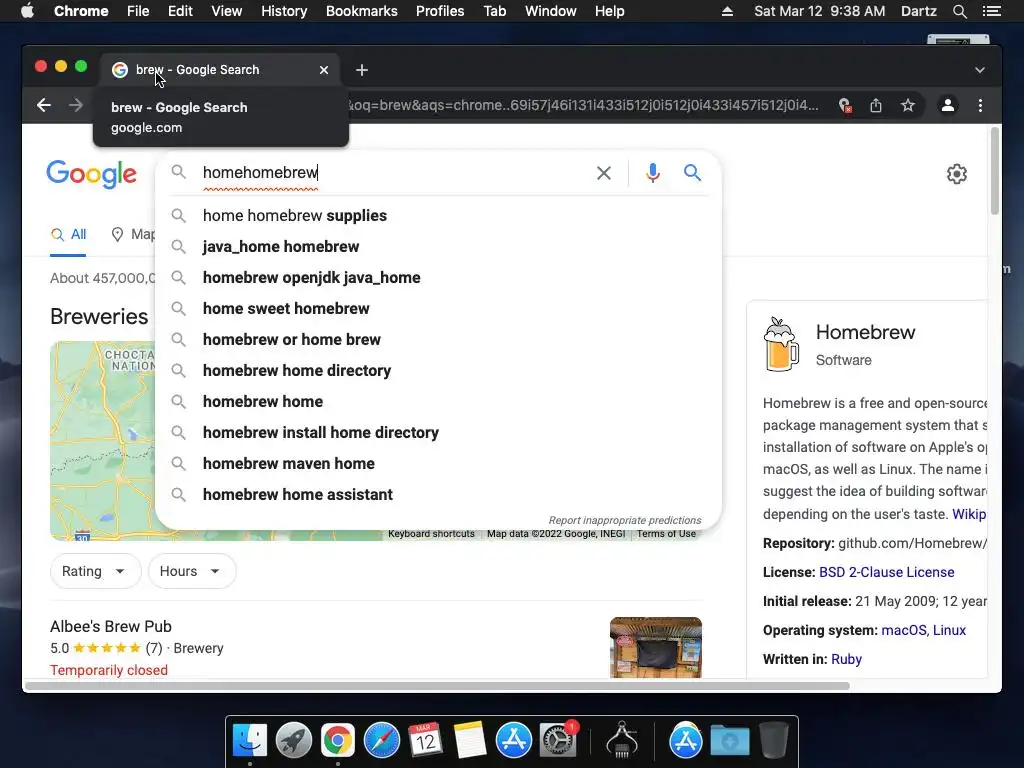Image resolution: width=1024 pixels, height=768 pixels.
Task: Expand the tab search chevron
Action: click(x=980, y=70)
